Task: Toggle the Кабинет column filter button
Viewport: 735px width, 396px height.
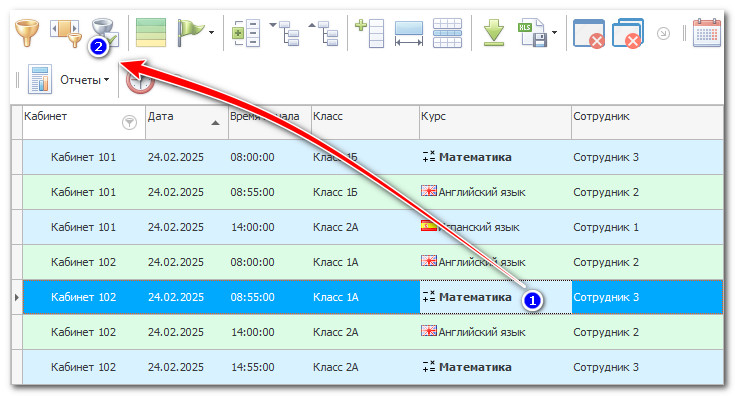Action: [x=129, y=123]
